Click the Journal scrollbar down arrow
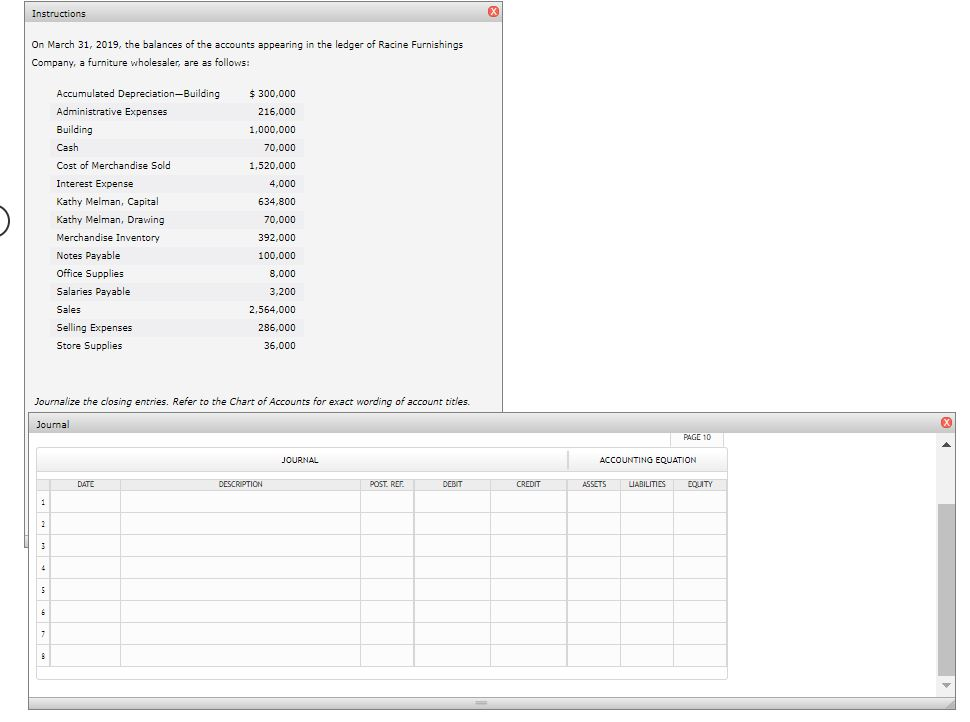The width and height of the screenshot is (970, 722). (947, 686)
